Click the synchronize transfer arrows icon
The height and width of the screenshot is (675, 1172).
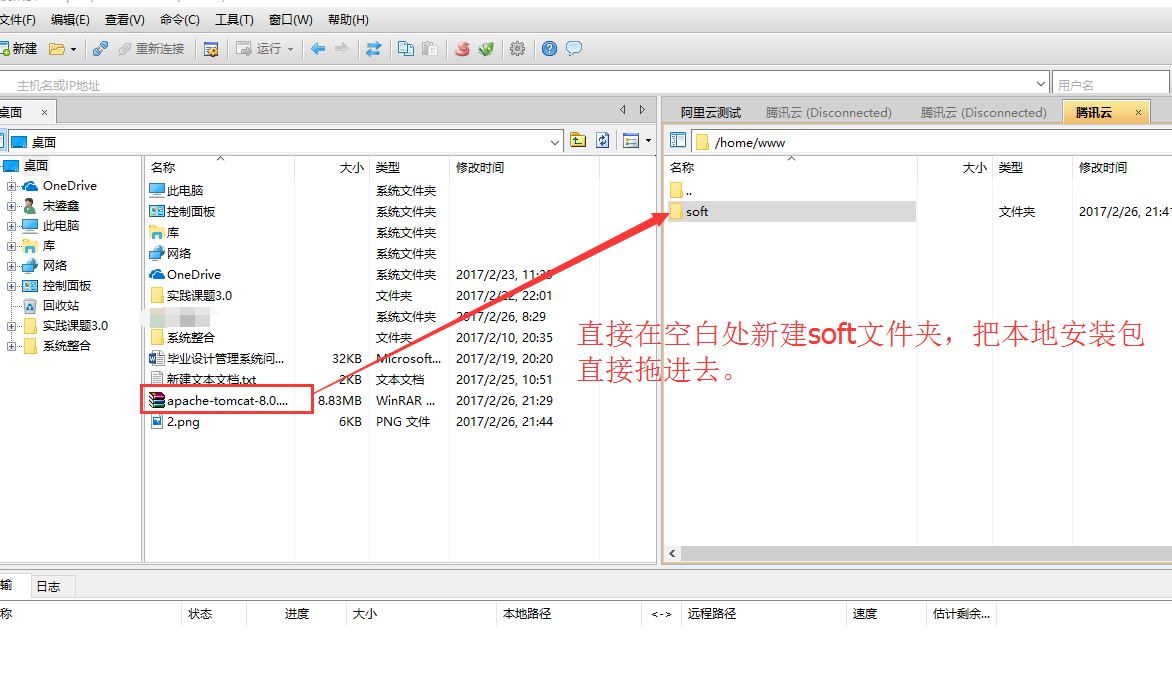tap(373, 49)
